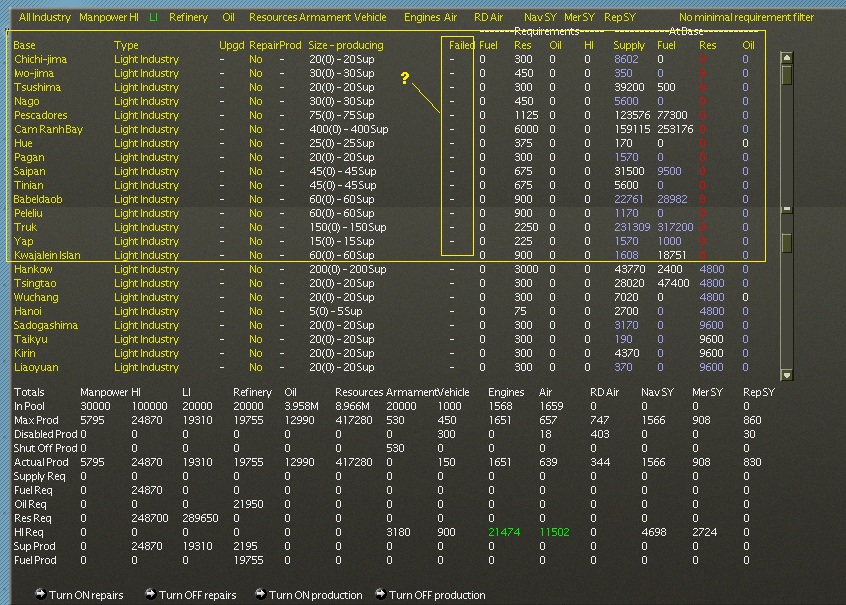Click the Hue base row name
The image size is (846, 605).
pyautogui.click(x=23, y=144)
